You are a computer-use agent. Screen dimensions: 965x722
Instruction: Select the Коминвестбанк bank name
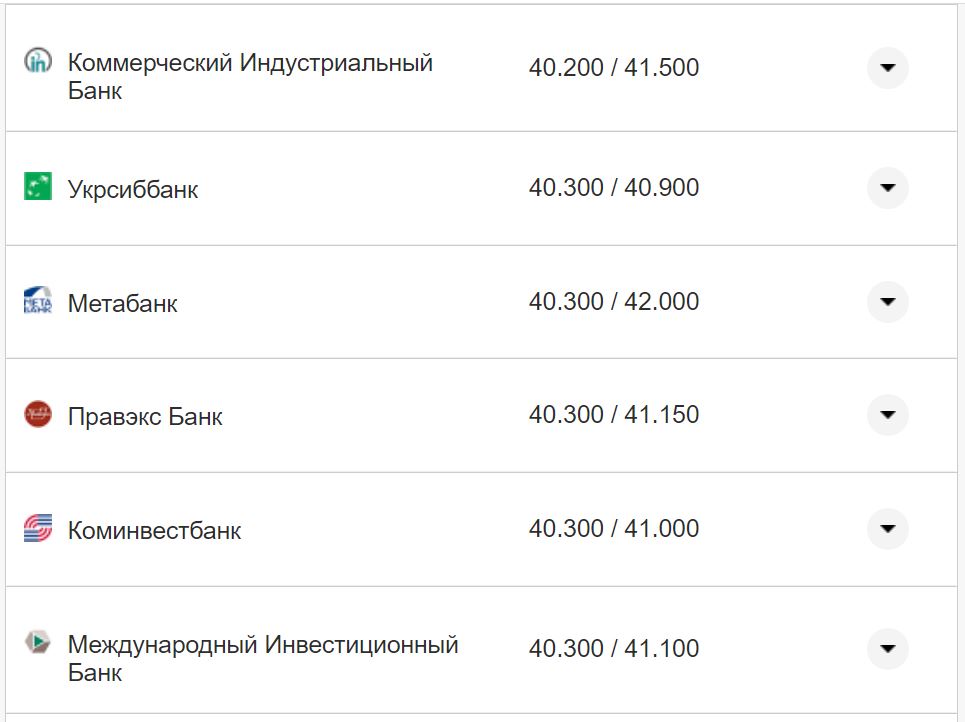click(154, 530)
